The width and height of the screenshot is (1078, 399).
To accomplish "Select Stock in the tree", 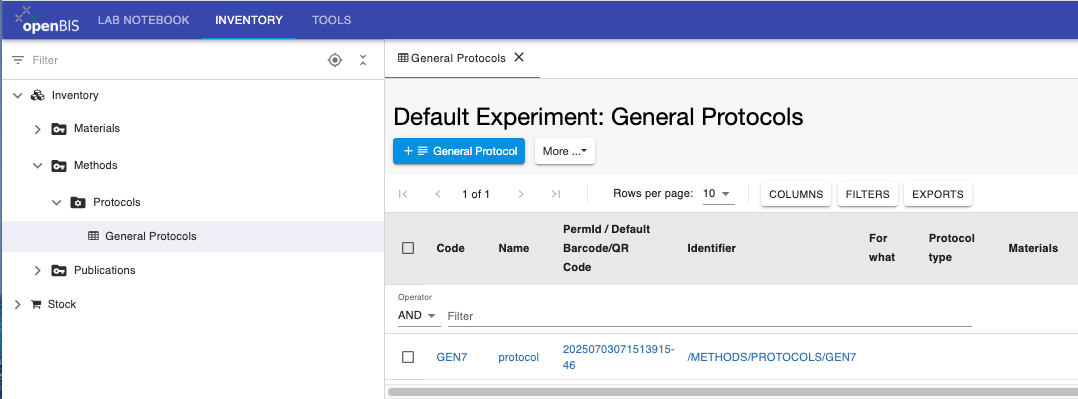I will 62,304.
